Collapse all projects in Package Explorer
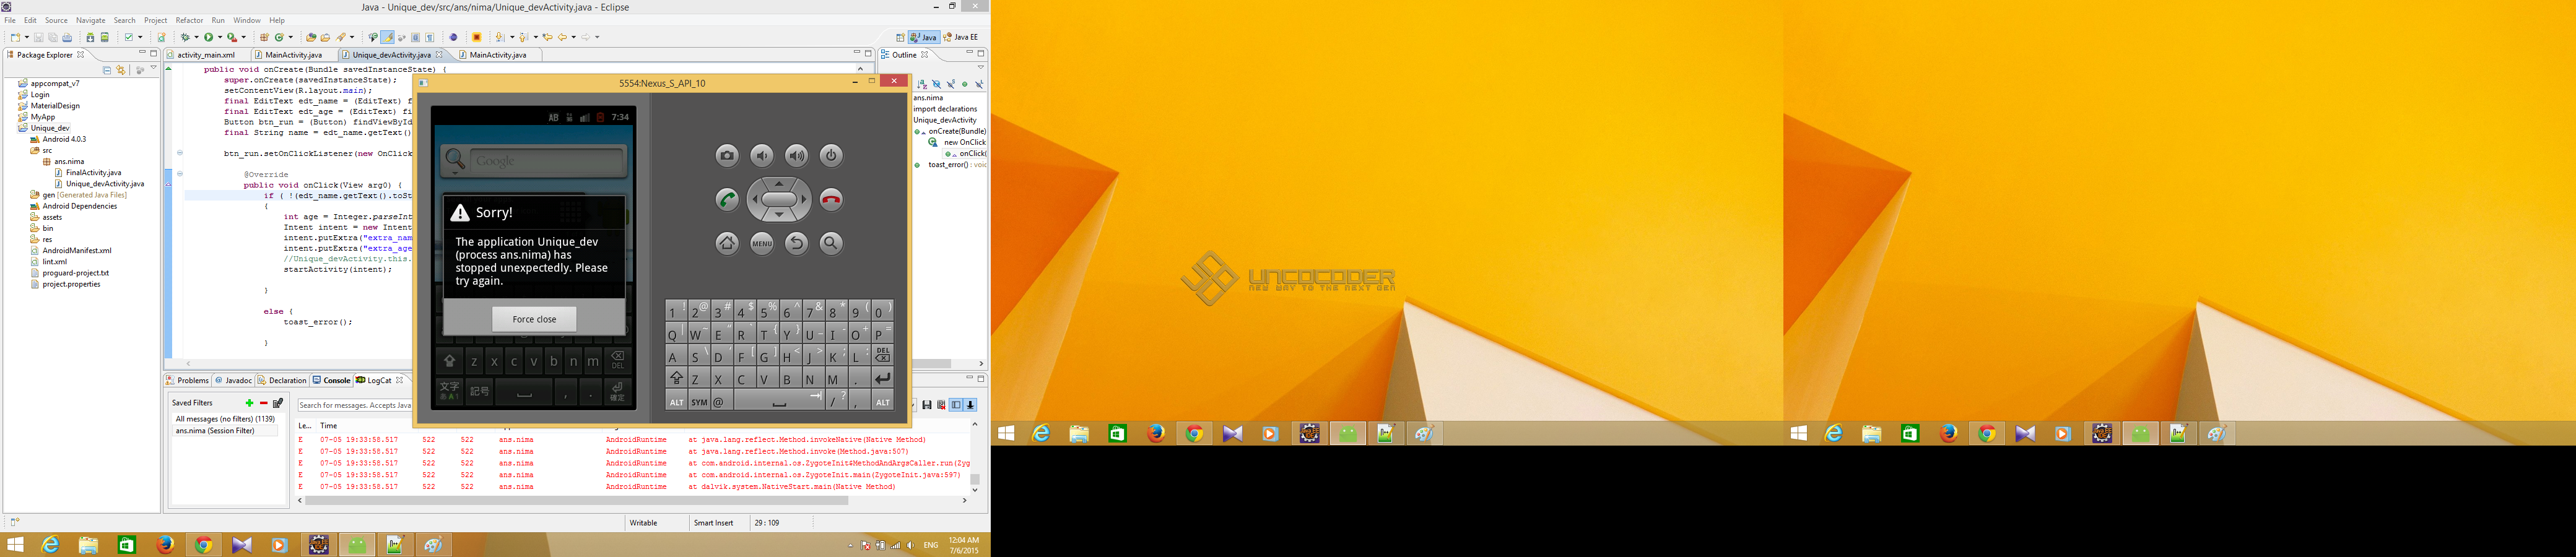2576x557 pixels. 107,70
